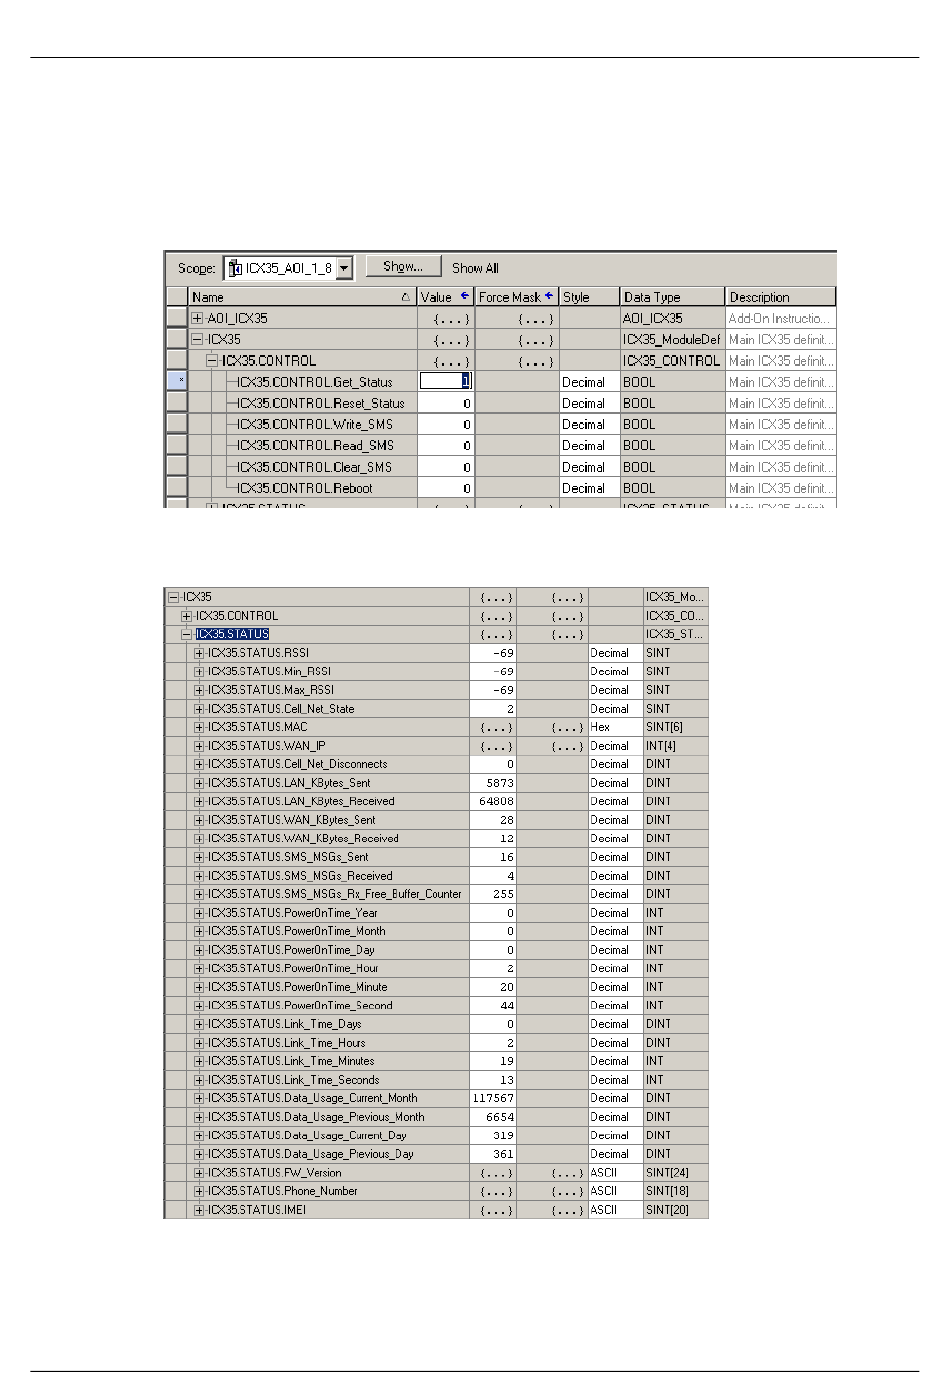Select the ICX35.CONTROL.Reboot tag name
This screenshot has height=1397, width=950.
304,488
